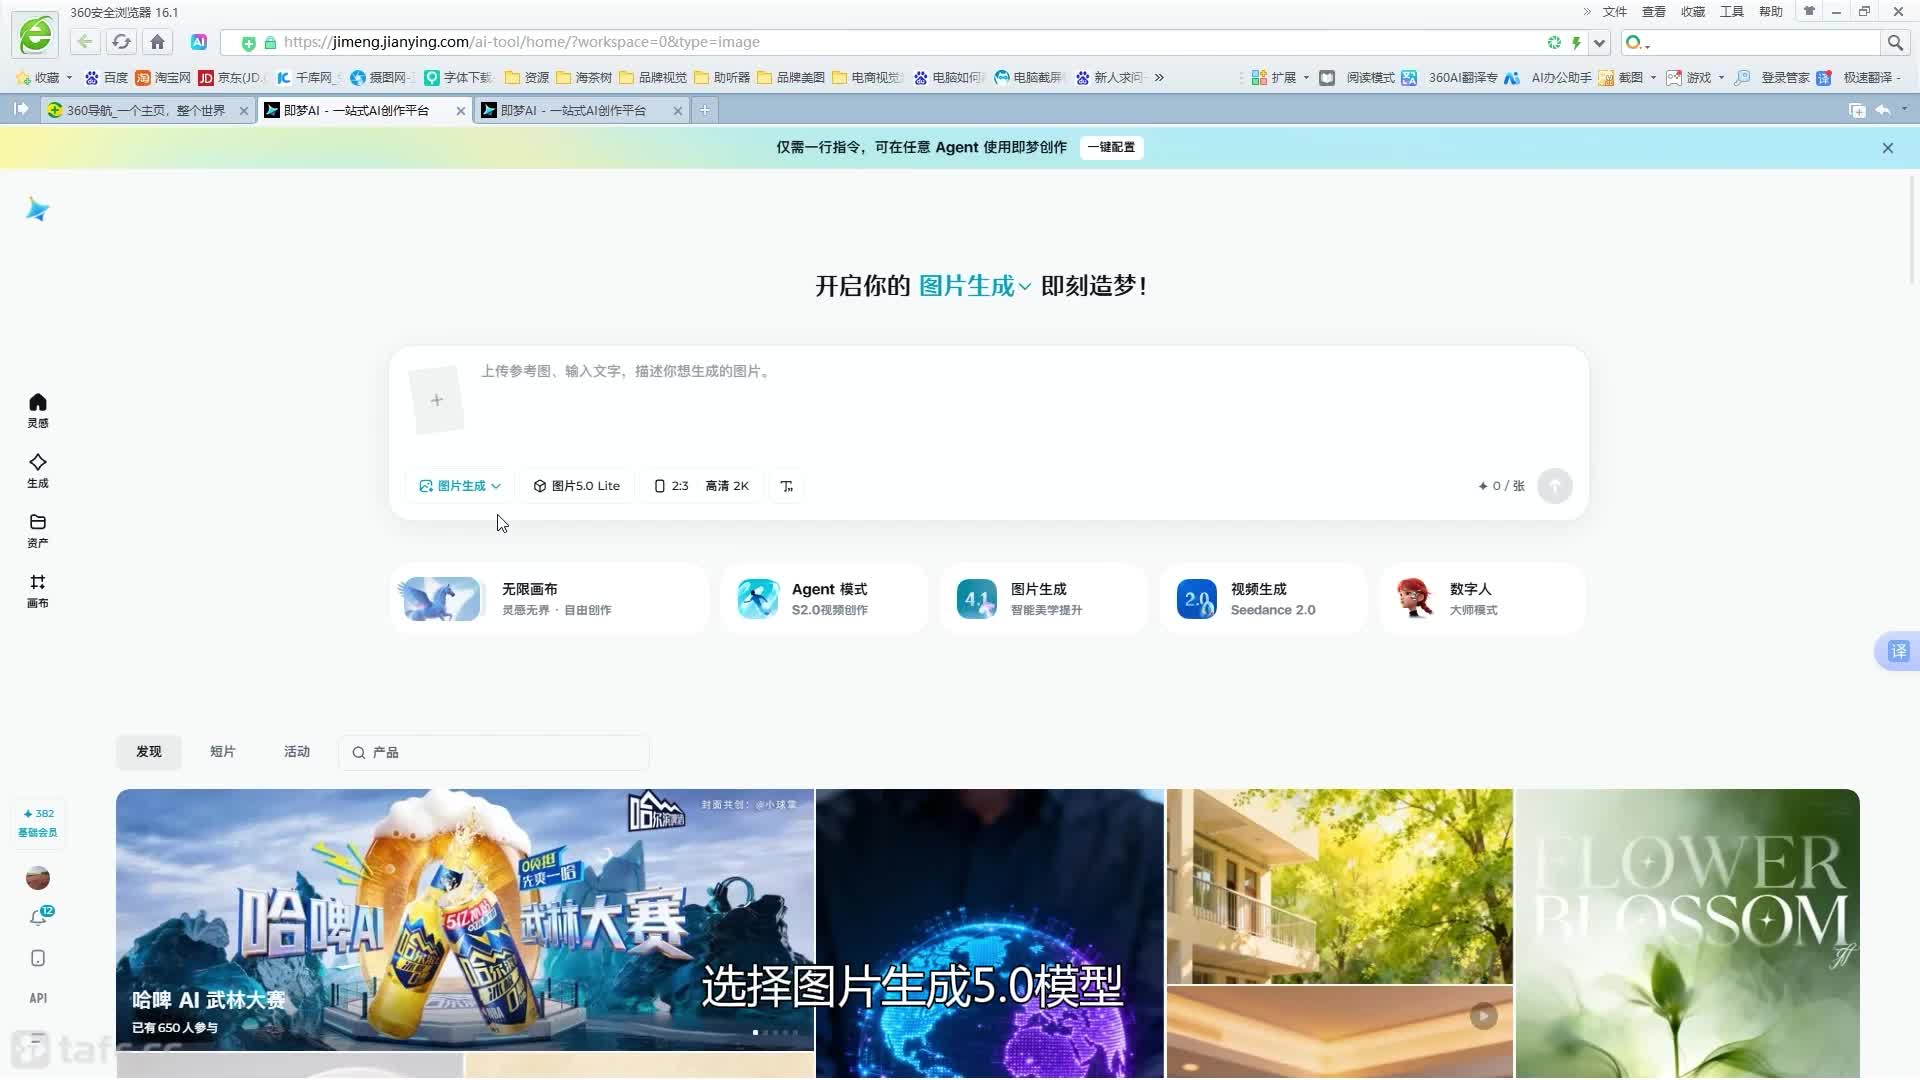
Task: Dismiss the top Agent banner
Action: (1888, 148)
